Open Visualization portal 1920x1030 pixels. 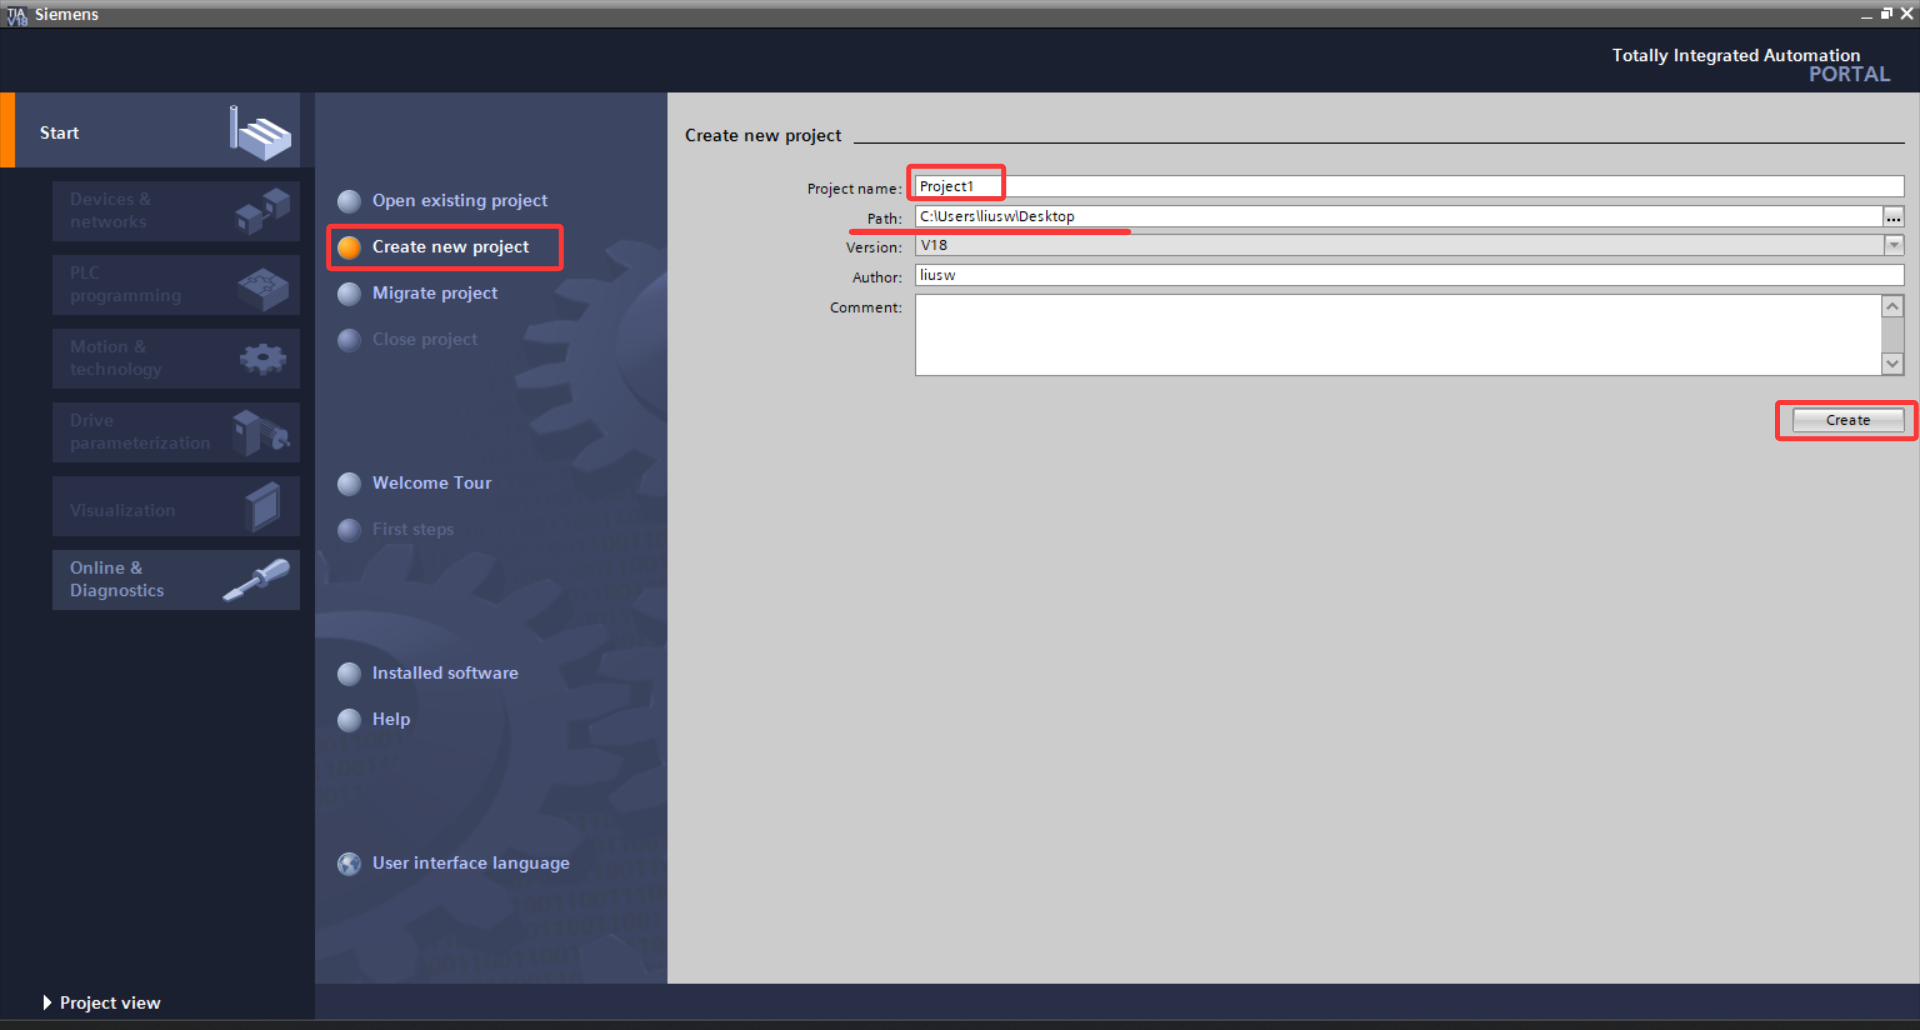[x=176, y=506]
